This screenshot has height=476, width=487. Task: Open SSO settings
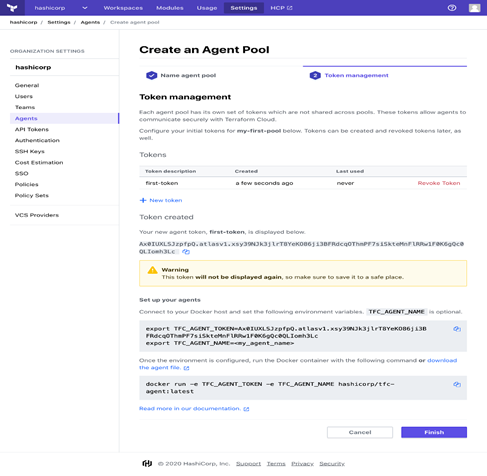click(21, 173)
